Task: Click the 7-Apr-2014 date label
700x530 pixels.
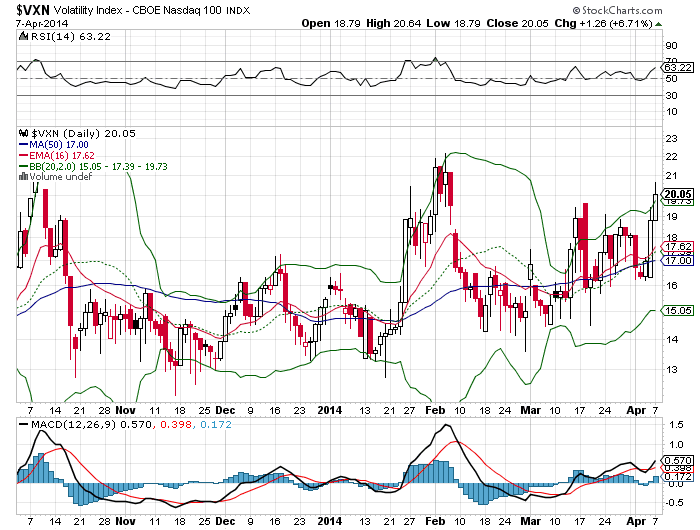Action: 42,23
